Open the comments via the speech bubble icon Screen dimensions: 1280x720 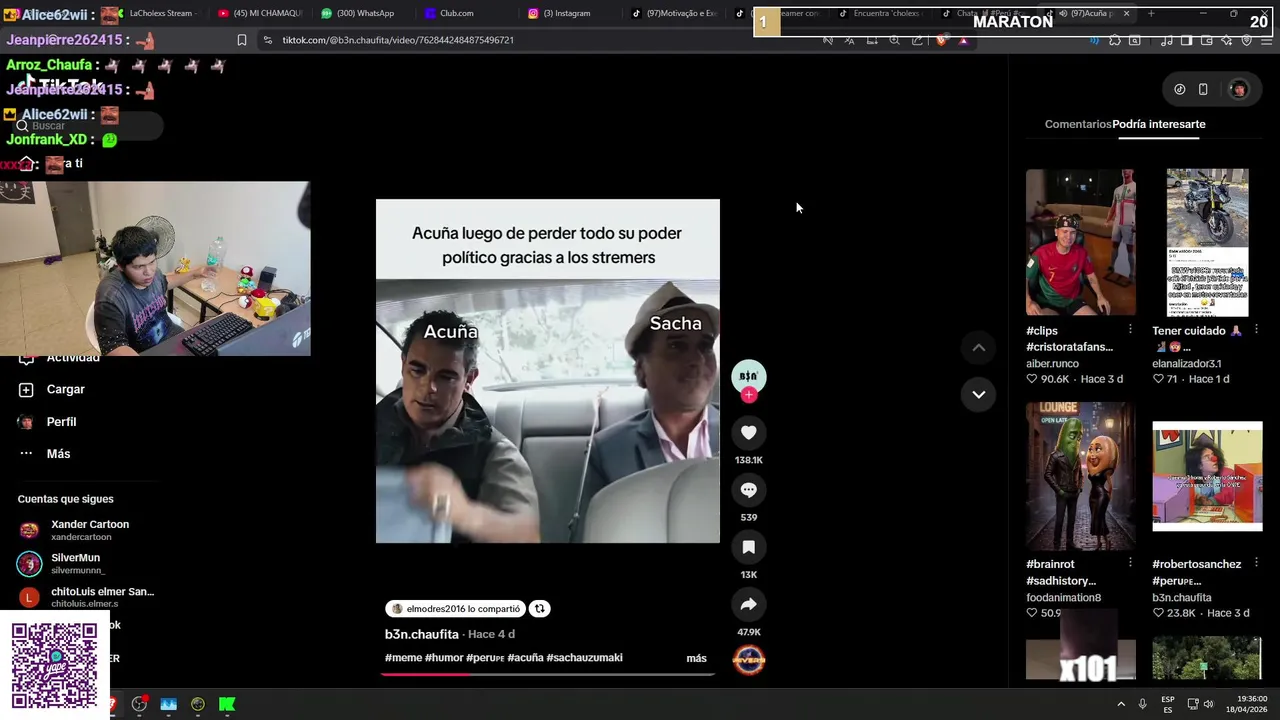pyautogui.click(x=748, y=490)
